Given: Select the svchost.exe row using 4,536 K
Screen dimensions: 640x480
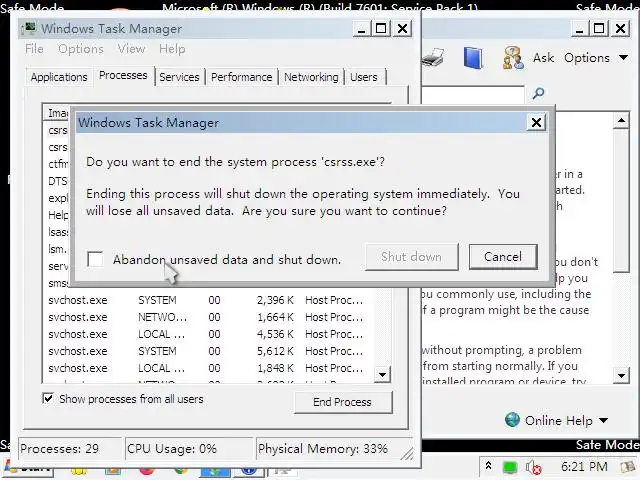Looking at the screenshot, I should [x=207, y=334].
